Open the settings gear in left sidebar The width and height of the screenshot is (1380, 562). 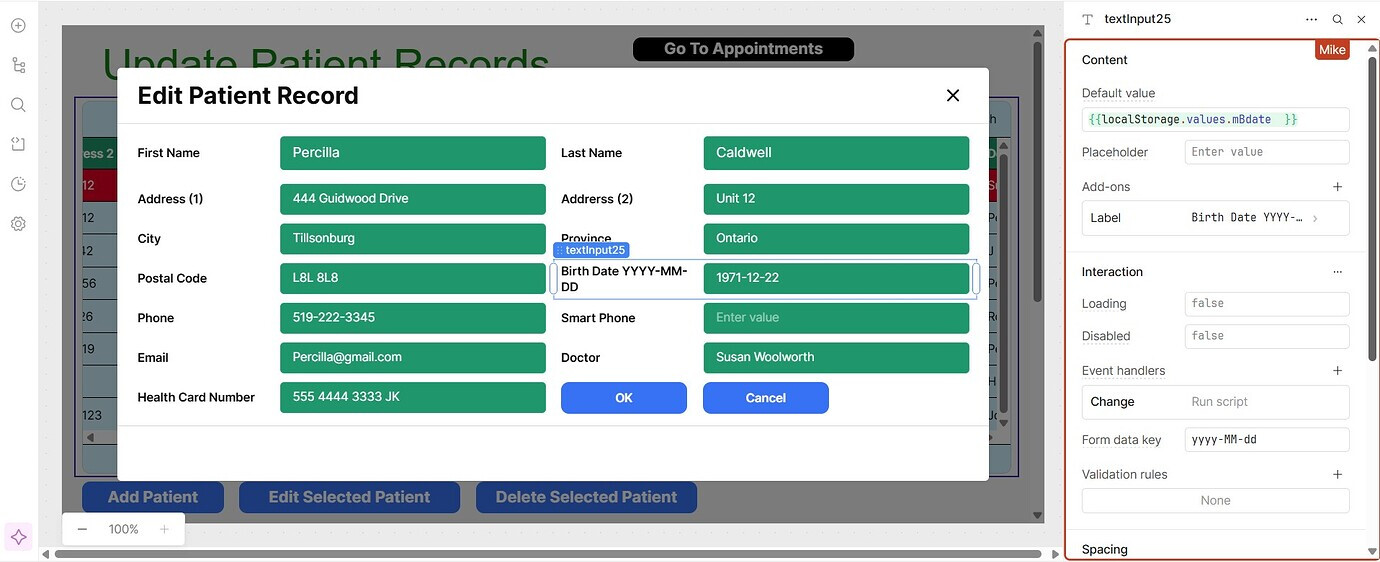click(x=18, y=224)
